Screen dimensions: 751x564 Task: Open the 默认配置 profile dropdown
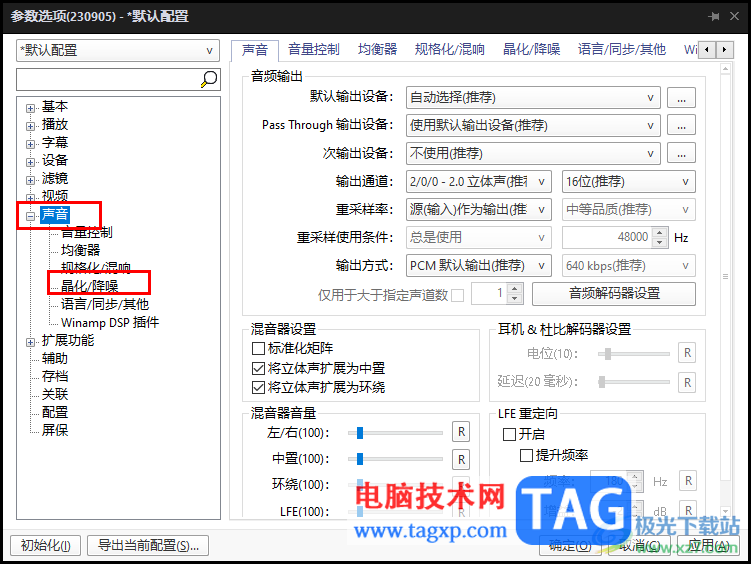click(118, 50)
